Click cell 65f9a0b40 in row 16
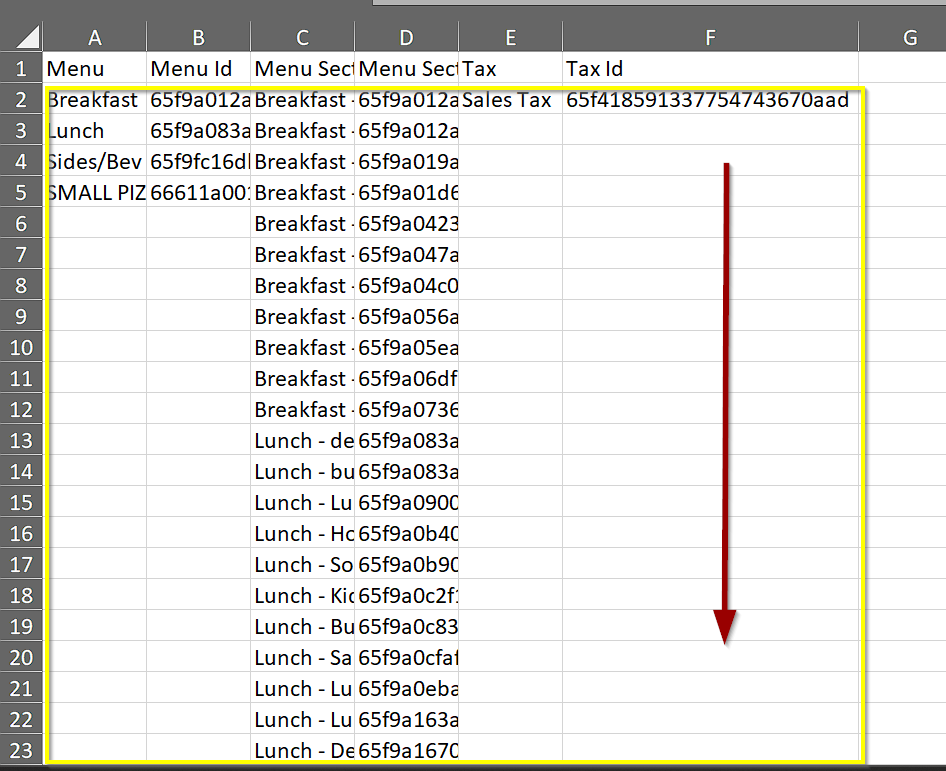Viewport: 946px width, 771px height. pos(407,533)
